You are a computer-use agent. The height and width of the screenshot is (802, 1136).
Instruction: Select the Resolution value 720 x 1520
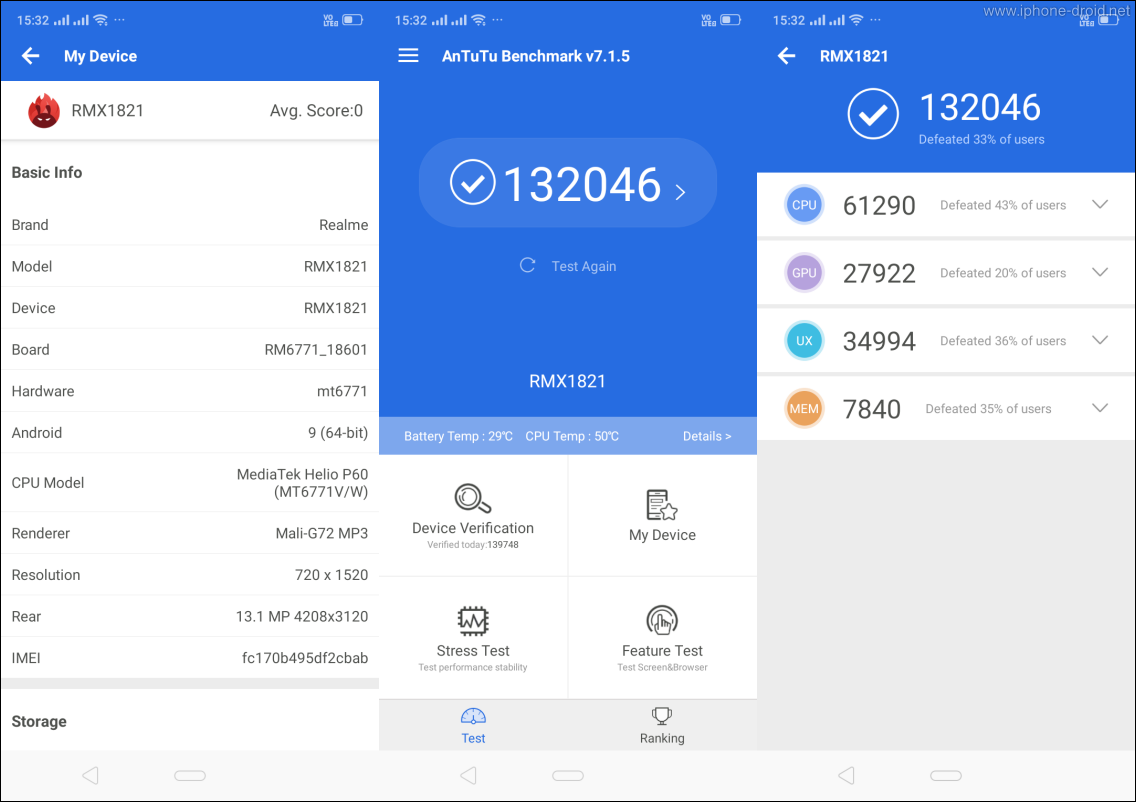pos(331,575)
